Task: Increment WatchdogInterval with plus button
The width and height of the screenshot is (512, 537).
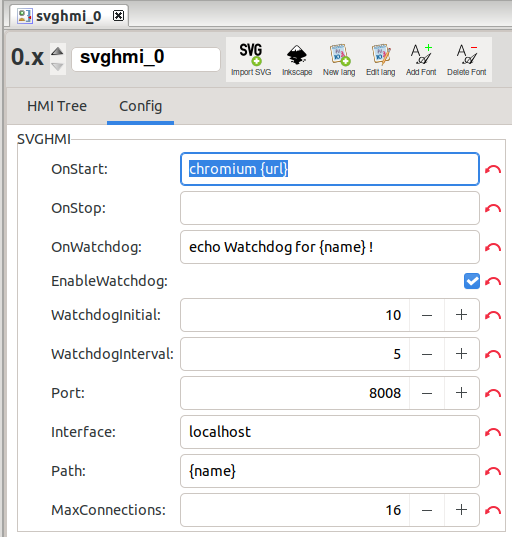Action: click(462, 354)
